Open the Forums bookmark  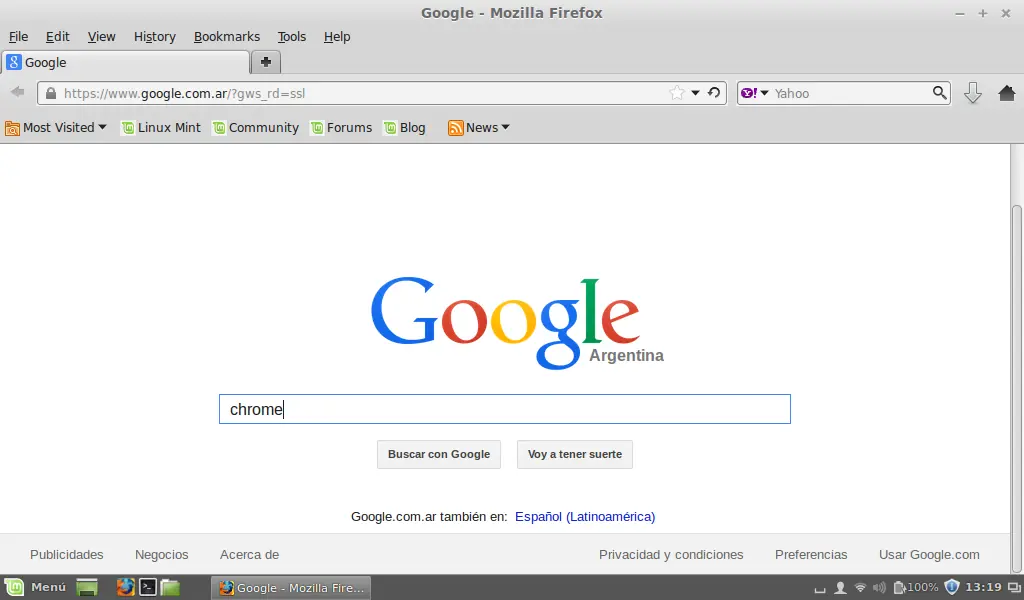click(342, 127)
